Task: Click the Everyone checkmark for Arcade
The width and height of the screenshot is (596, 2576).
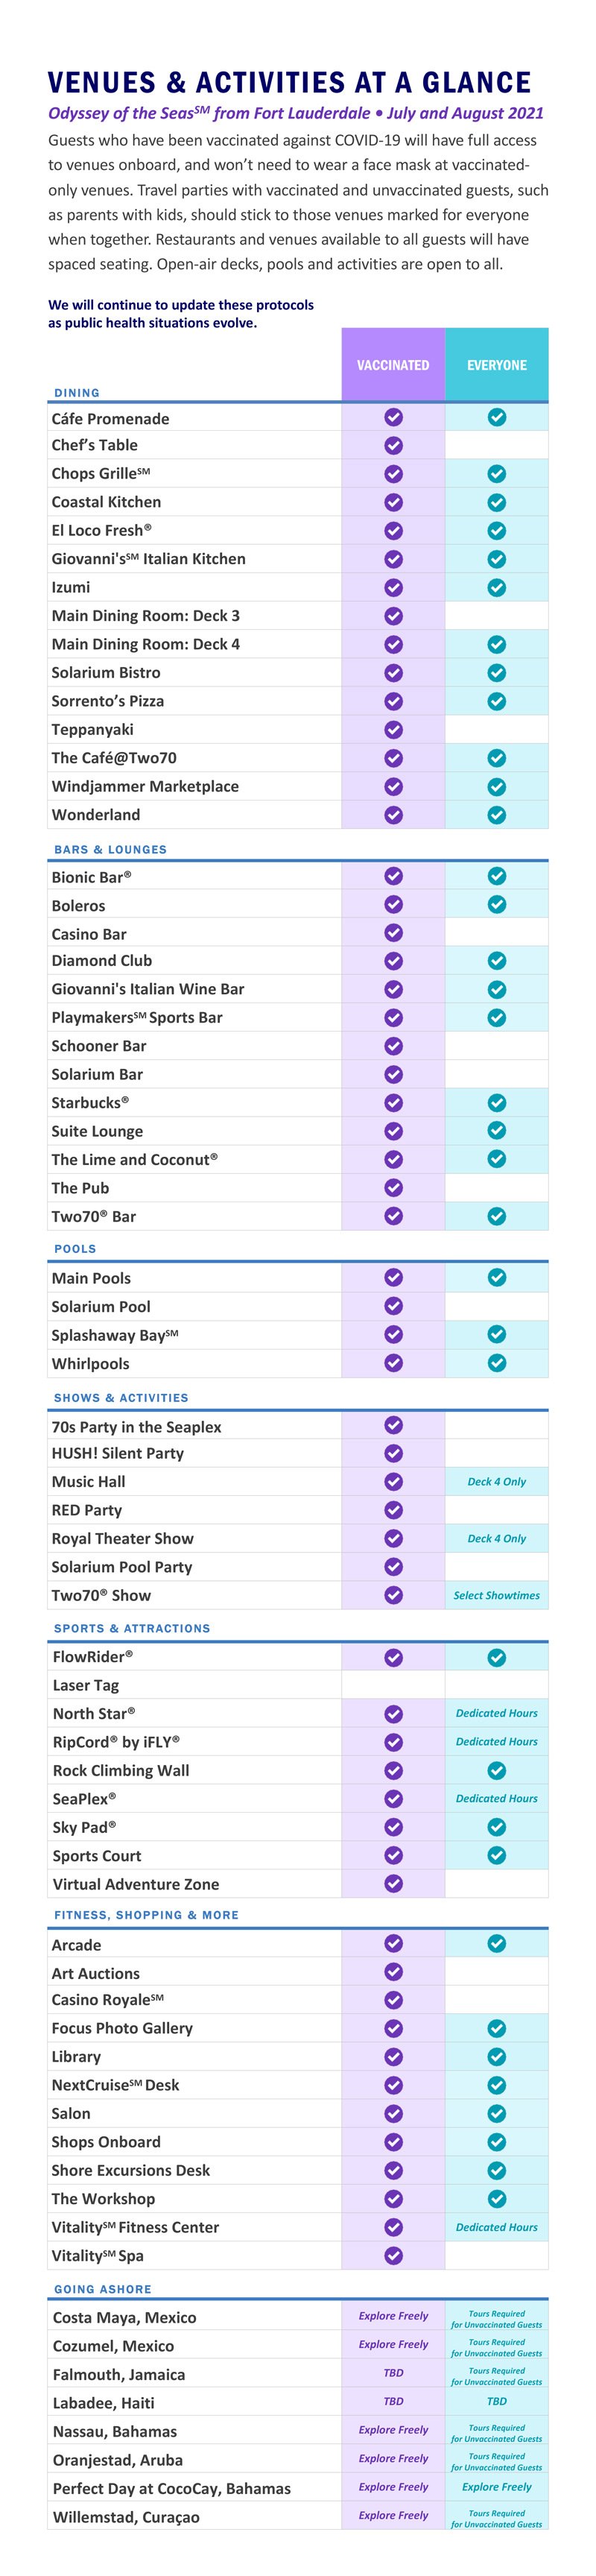Action: tap(496, 1944)
